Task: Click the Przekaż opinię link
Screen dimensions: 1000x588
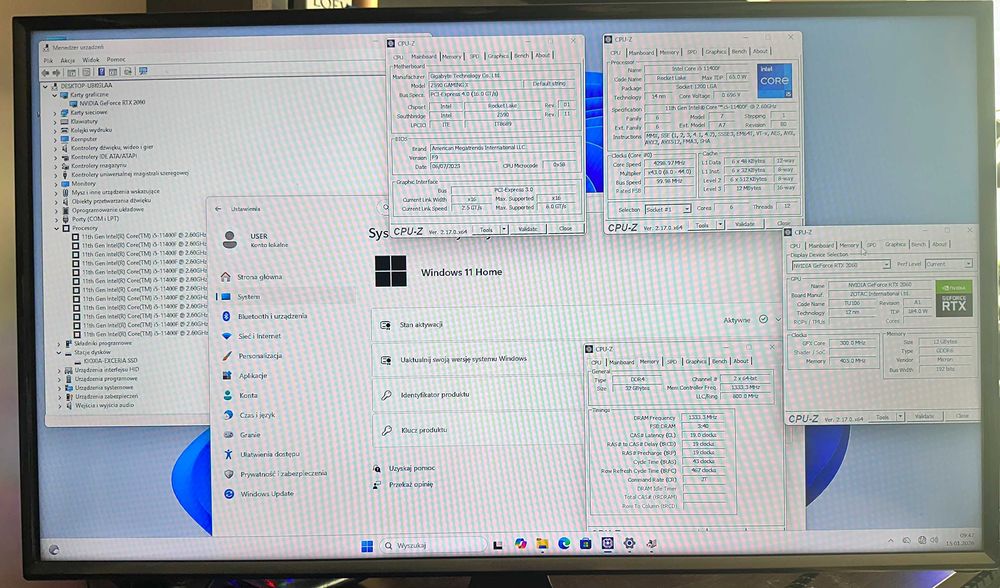Action: 411,484
